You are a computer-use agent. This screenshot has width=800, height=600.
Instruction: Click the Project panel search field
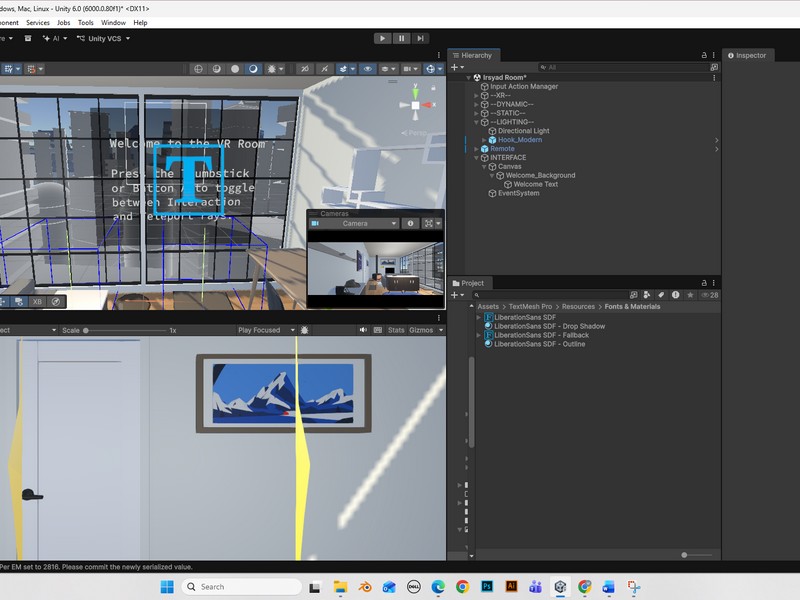coord(550,295)
